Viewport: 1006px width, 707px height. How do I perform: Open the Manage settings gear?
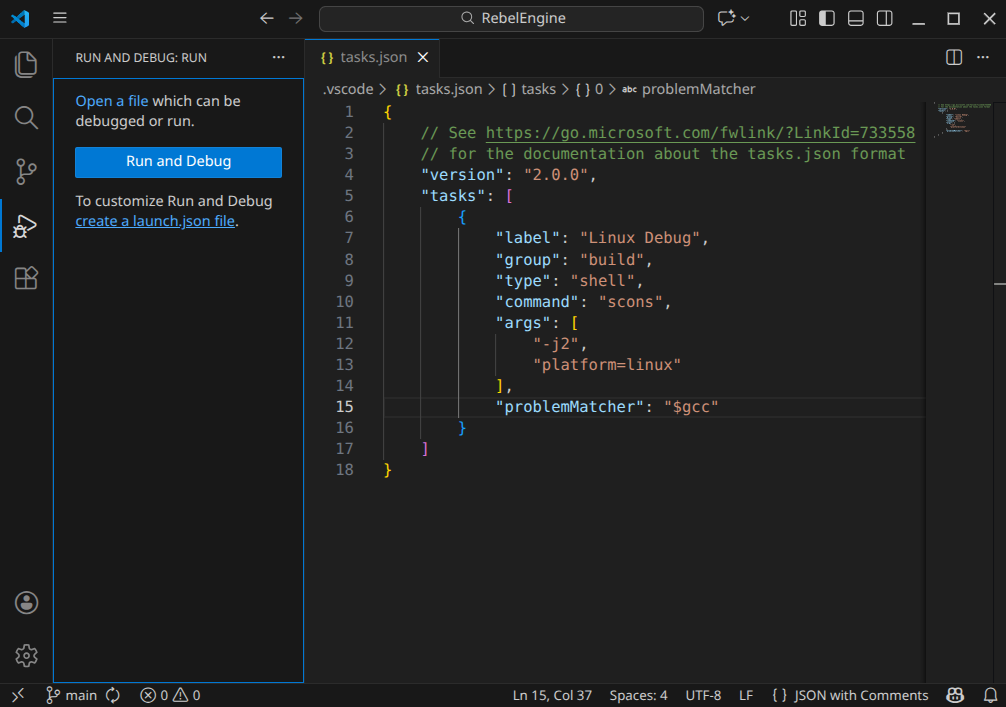26,656
